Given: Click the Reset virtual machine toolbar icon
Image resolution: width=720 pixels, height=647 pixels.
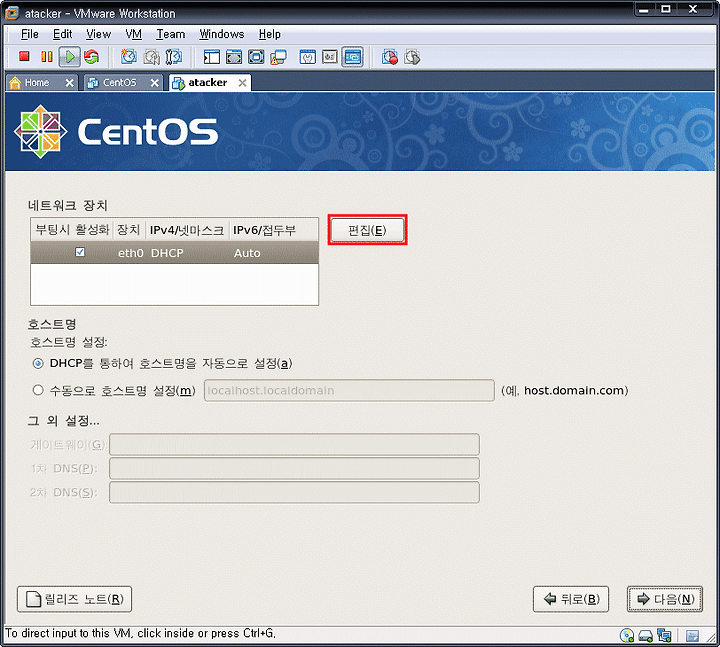Looking at the screenshot, I should pos(92,57).
